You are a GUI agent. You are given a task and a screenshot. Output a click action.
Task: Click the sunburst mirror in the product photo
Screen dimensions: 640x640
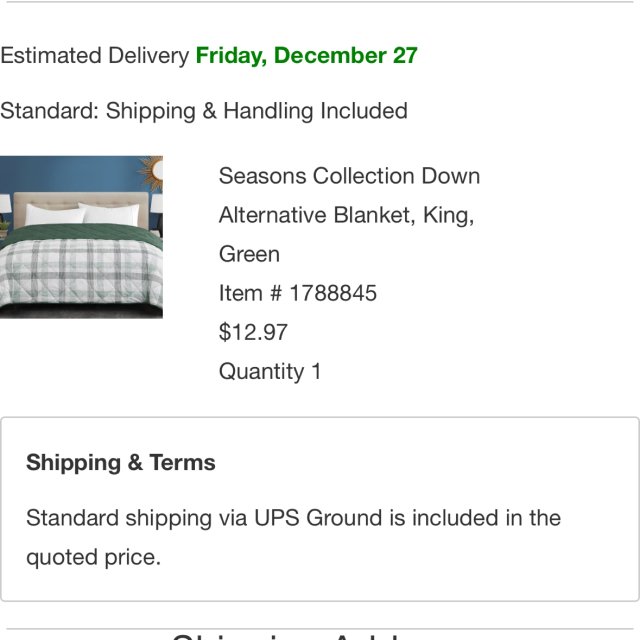tap(153, 176)
